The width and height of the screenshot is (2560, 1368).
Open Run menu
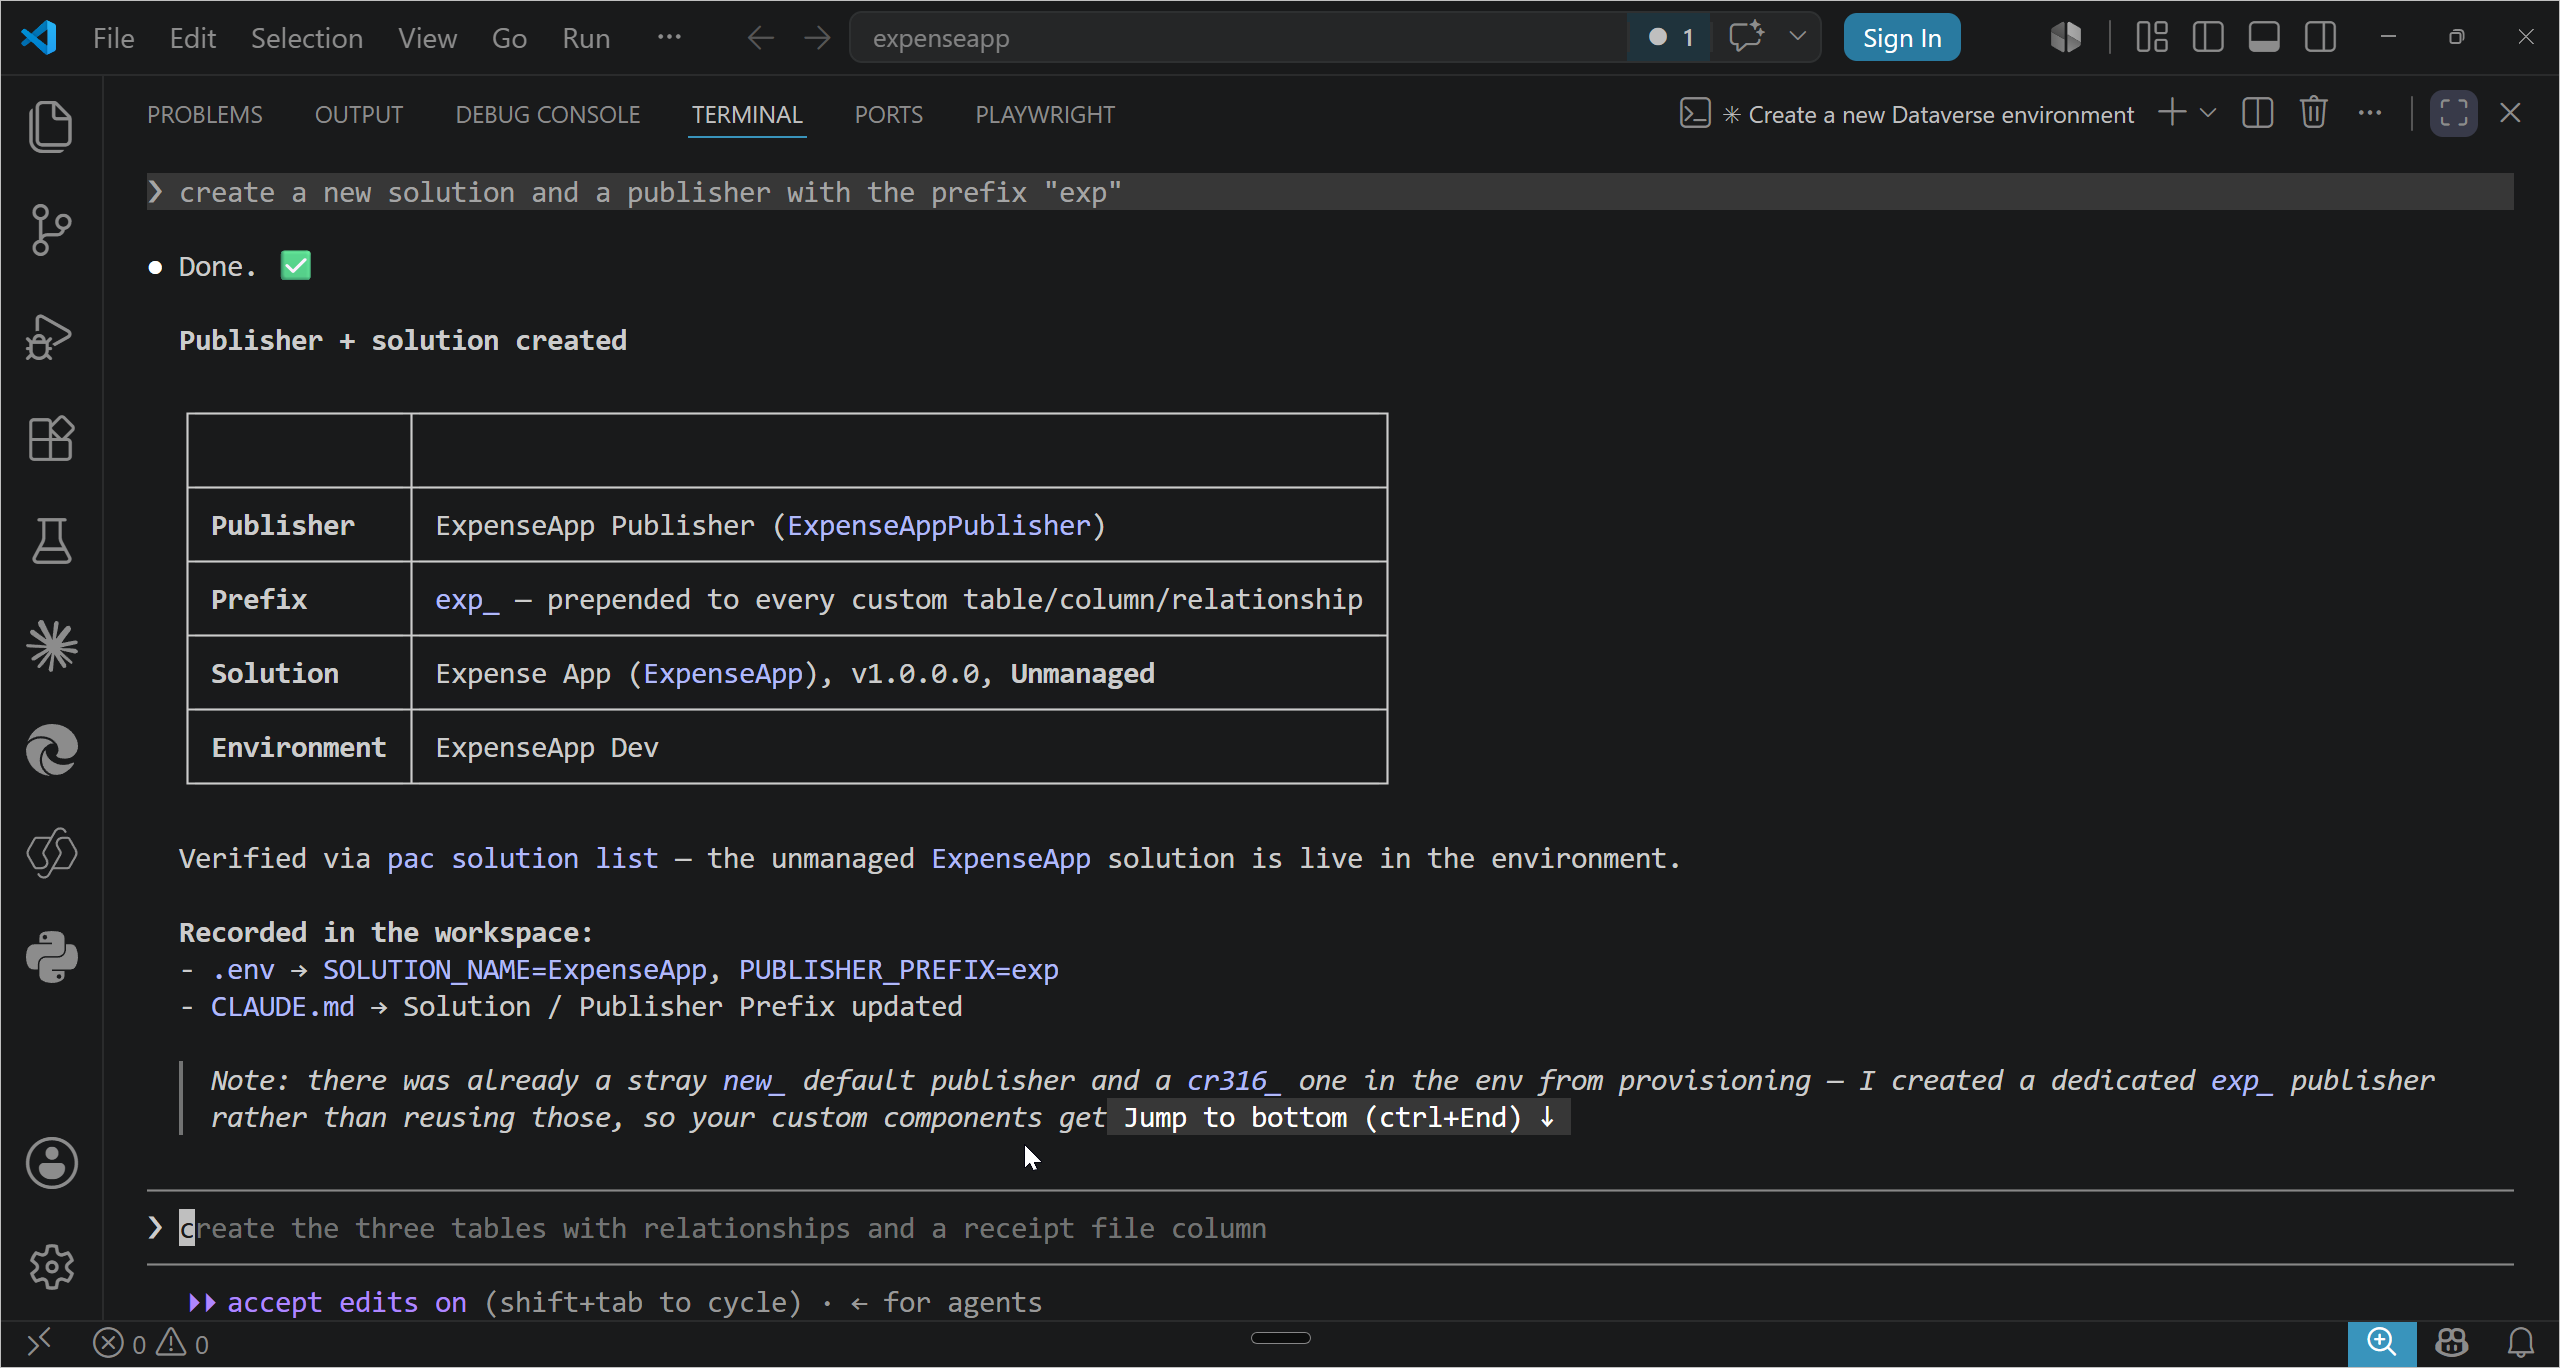coord(585,38)
